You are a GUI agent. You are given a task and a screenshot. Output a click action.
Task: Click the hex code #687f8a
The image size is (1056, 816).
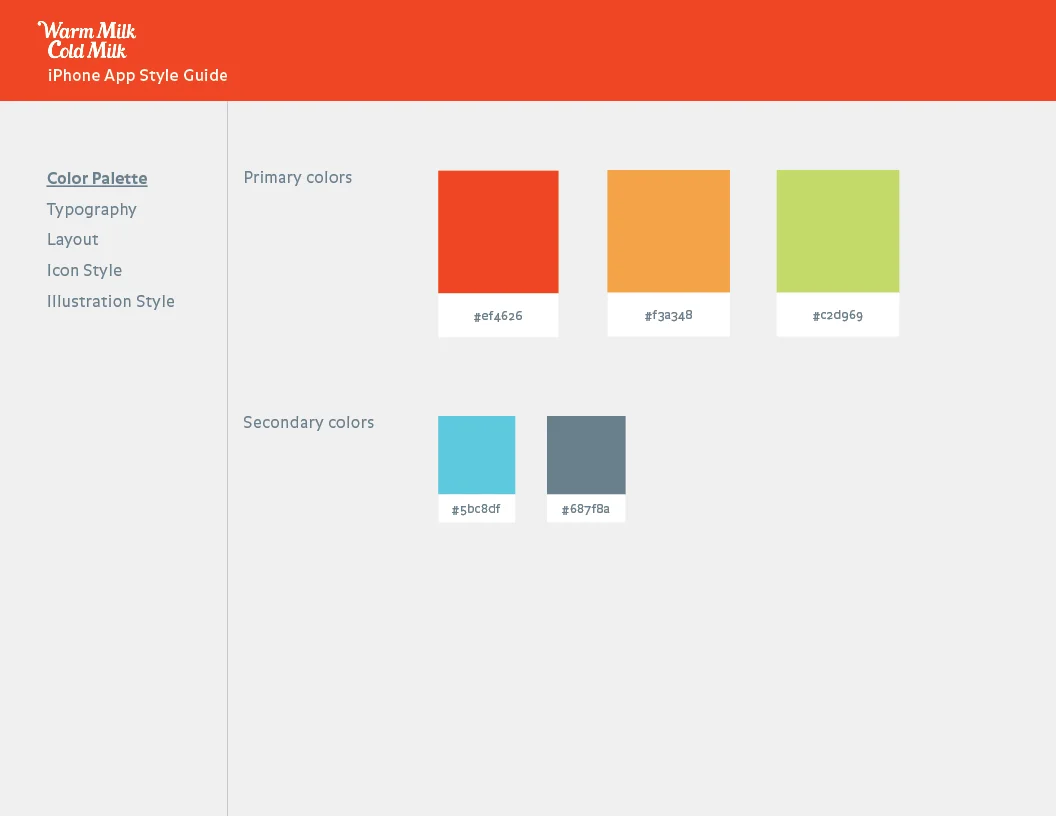point(586,509)
